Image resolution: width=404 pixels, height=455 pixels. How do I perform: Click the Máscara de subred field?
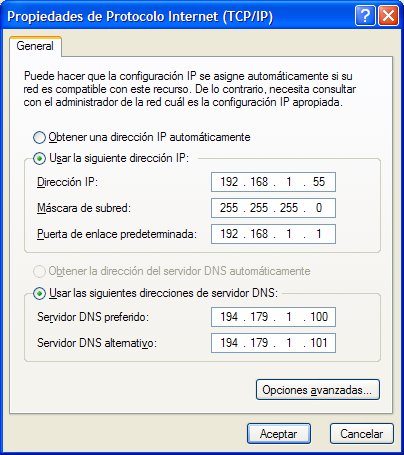[x=273, y=208]
